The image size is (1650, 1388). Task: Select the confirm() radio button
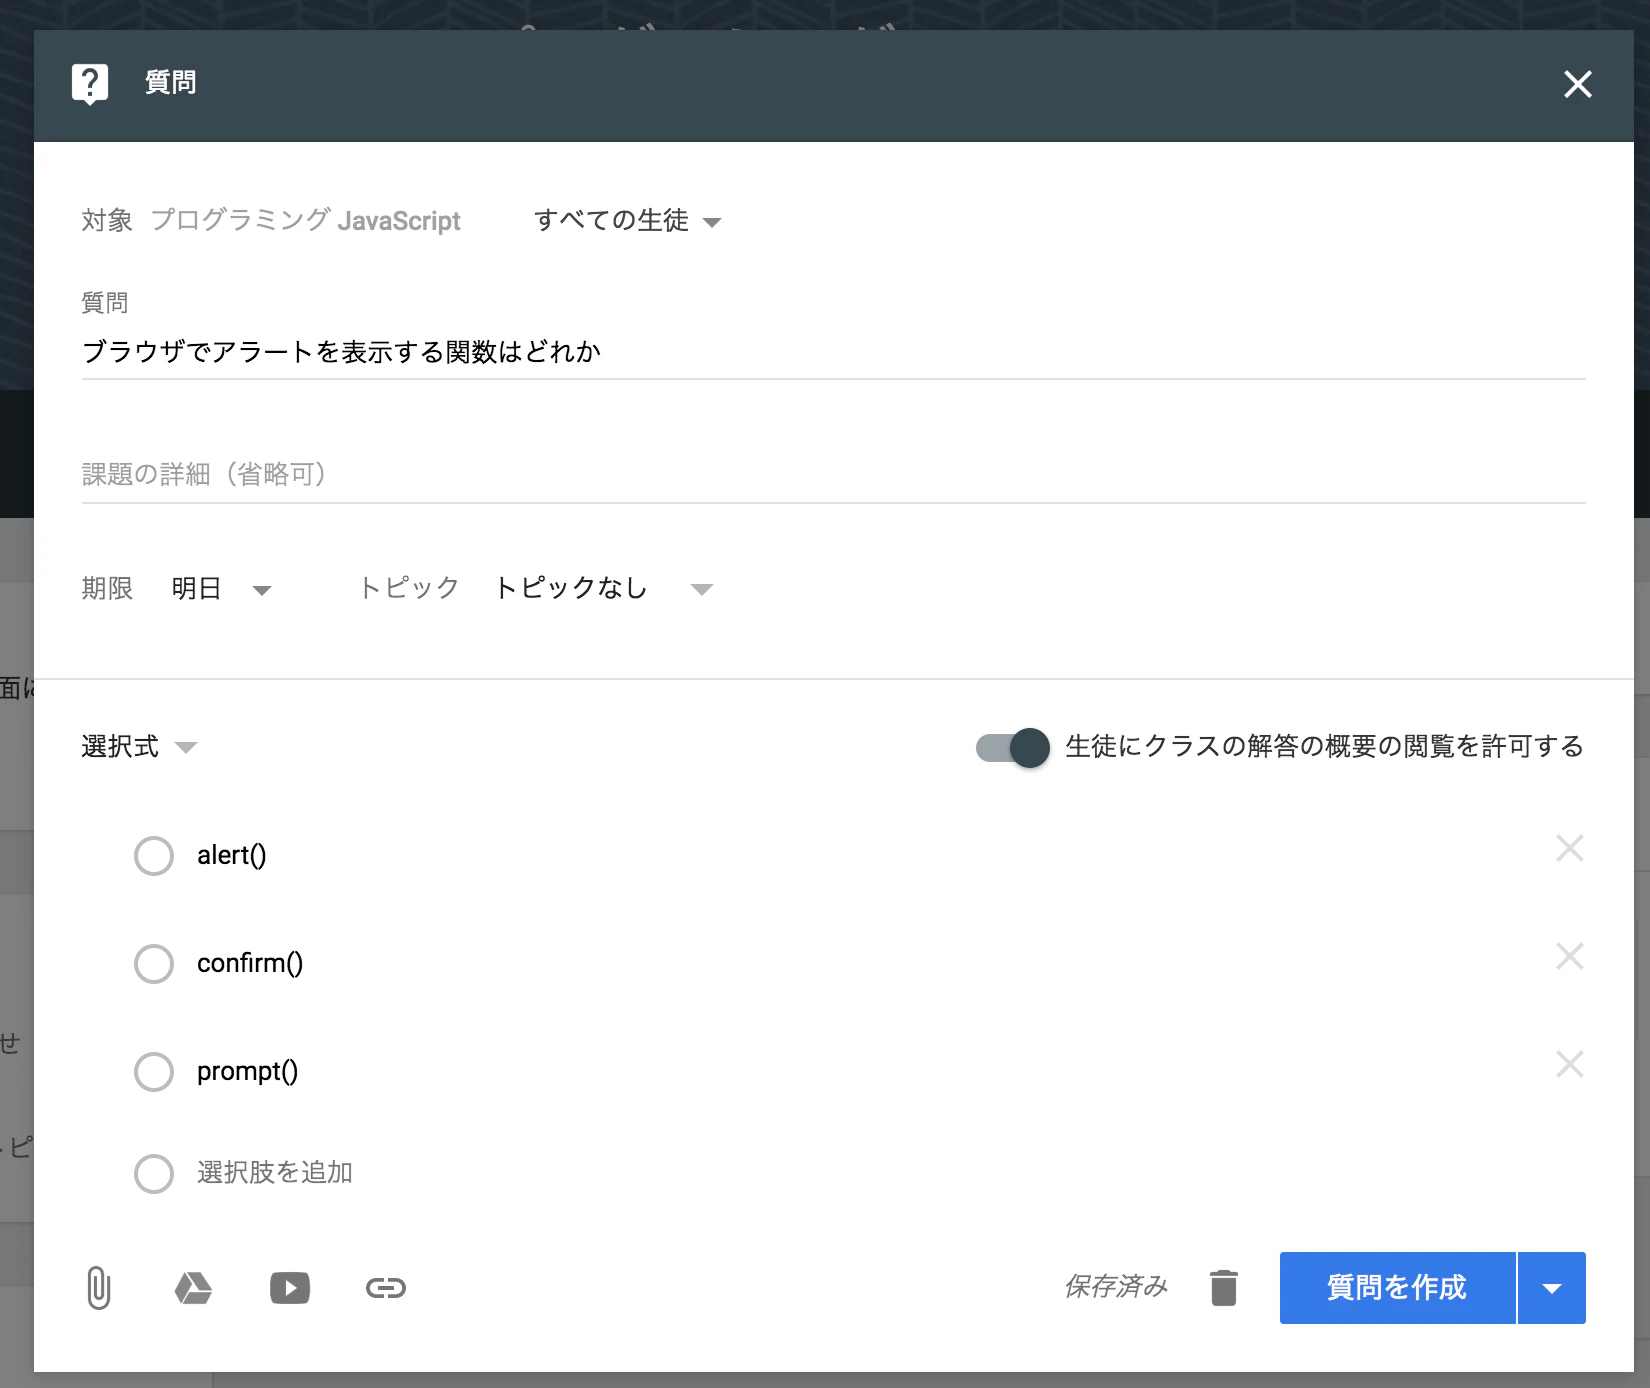pyautogui.click(x=154, y=964)
